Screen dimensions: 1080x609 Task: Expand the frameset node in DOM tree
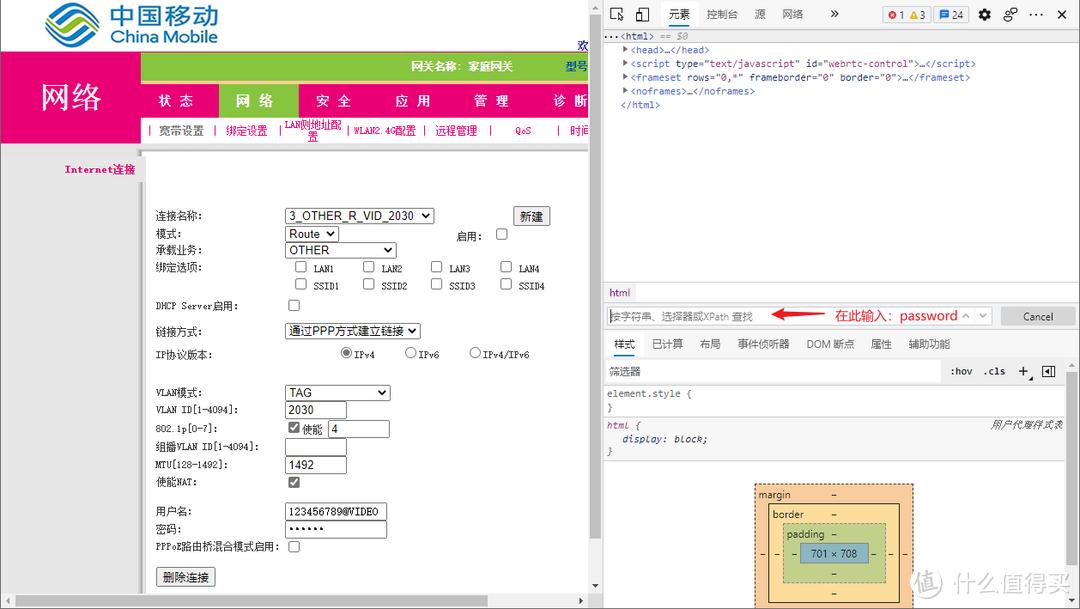point(626,77)
